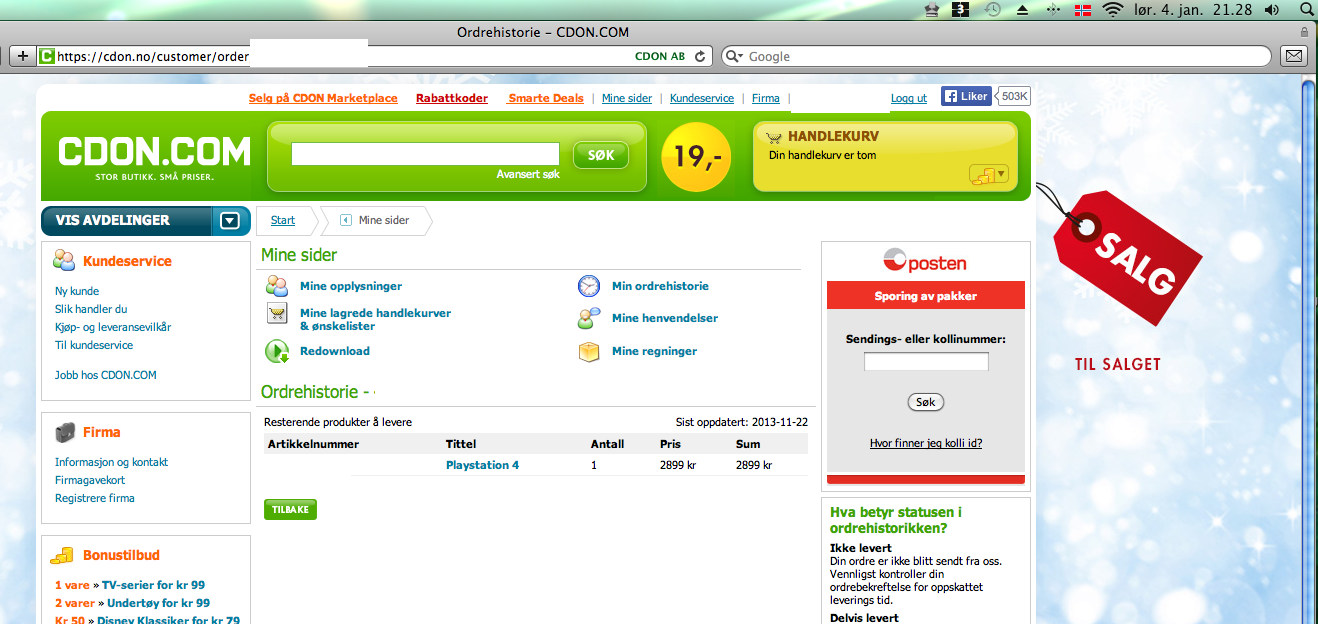Open Informasjon og kontakt link
Screen dimensions: 1318x624
111,462
